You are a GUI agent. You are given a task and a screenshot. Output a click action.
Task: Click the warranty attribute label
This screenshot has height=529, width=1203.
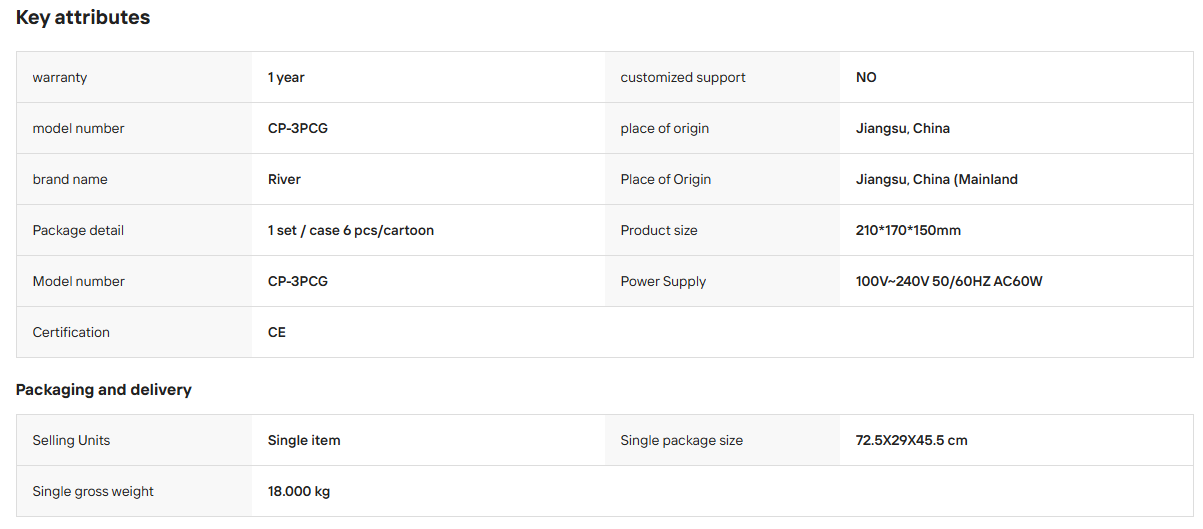pyautogui.click(x=60, y=77)
